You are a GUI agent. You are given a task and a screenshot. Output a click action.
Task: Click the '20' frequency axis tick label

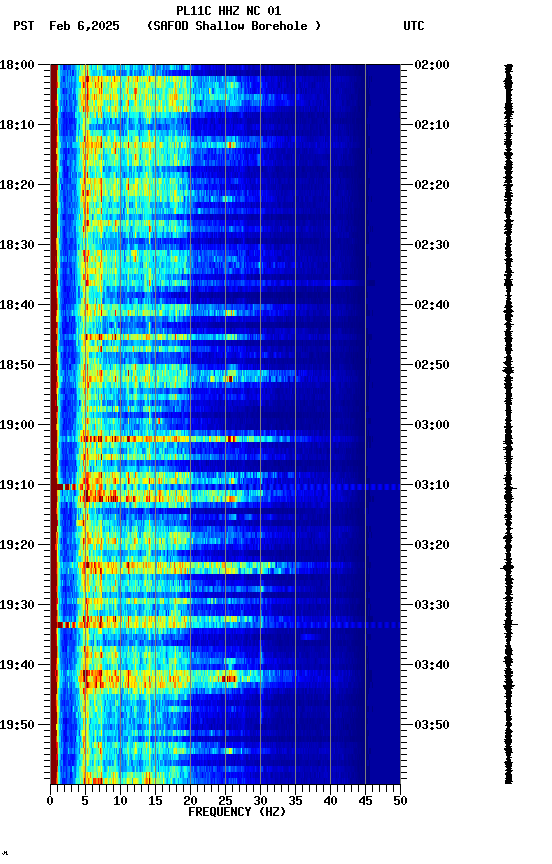[190, 801]
